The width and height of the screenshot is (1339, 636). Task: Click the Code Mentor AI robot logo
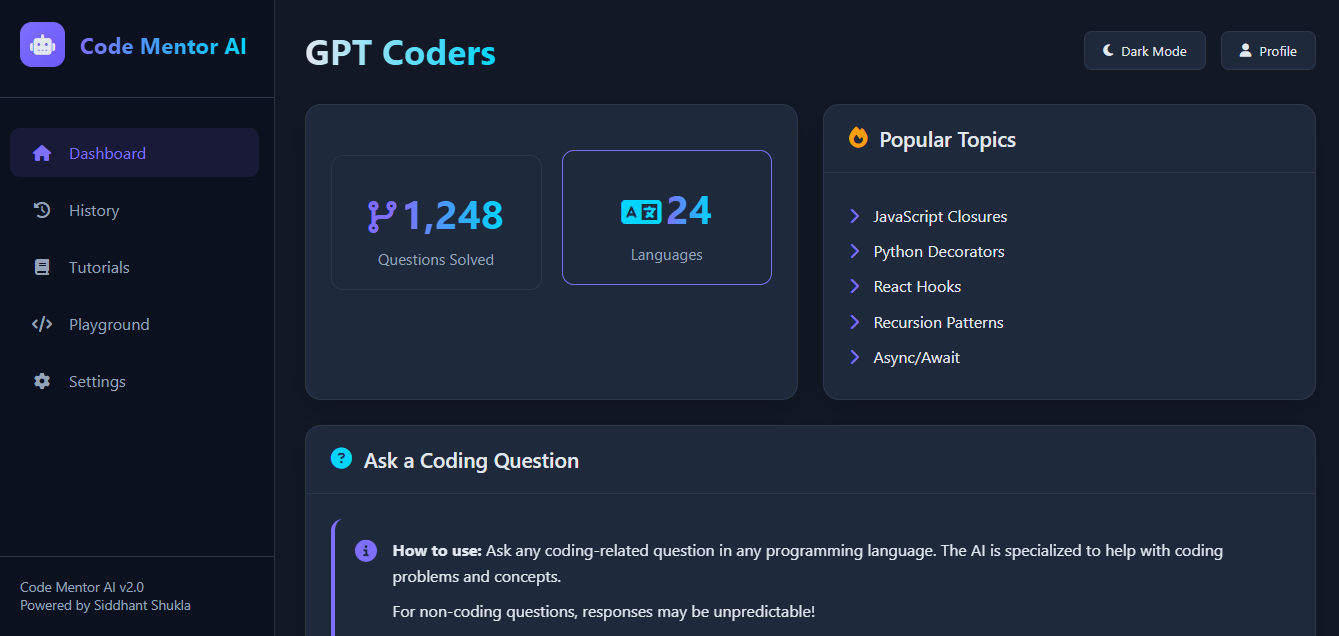pos(42,45)
